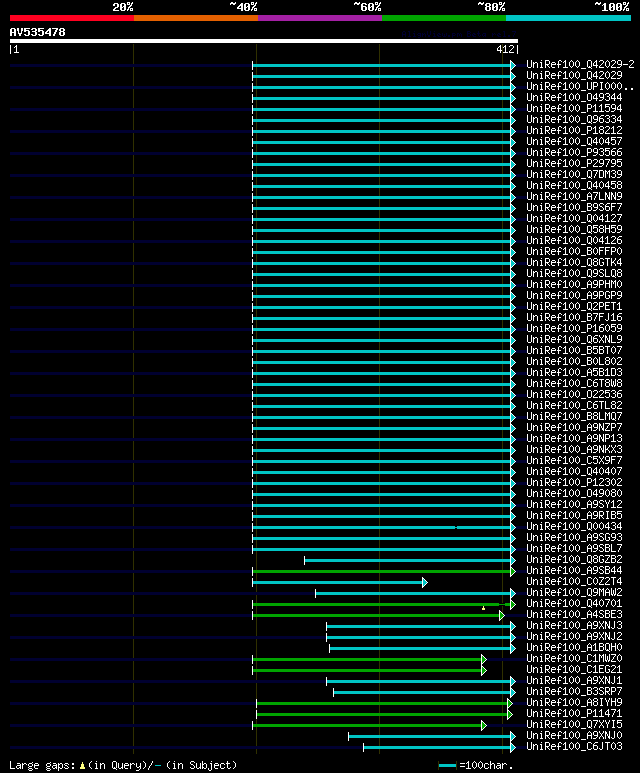The width and height of the screenshot is (640, 773).
Task: Choose UniRef100_Q04126 hit name
Action: pyautogui.click(x=574, y=241)
